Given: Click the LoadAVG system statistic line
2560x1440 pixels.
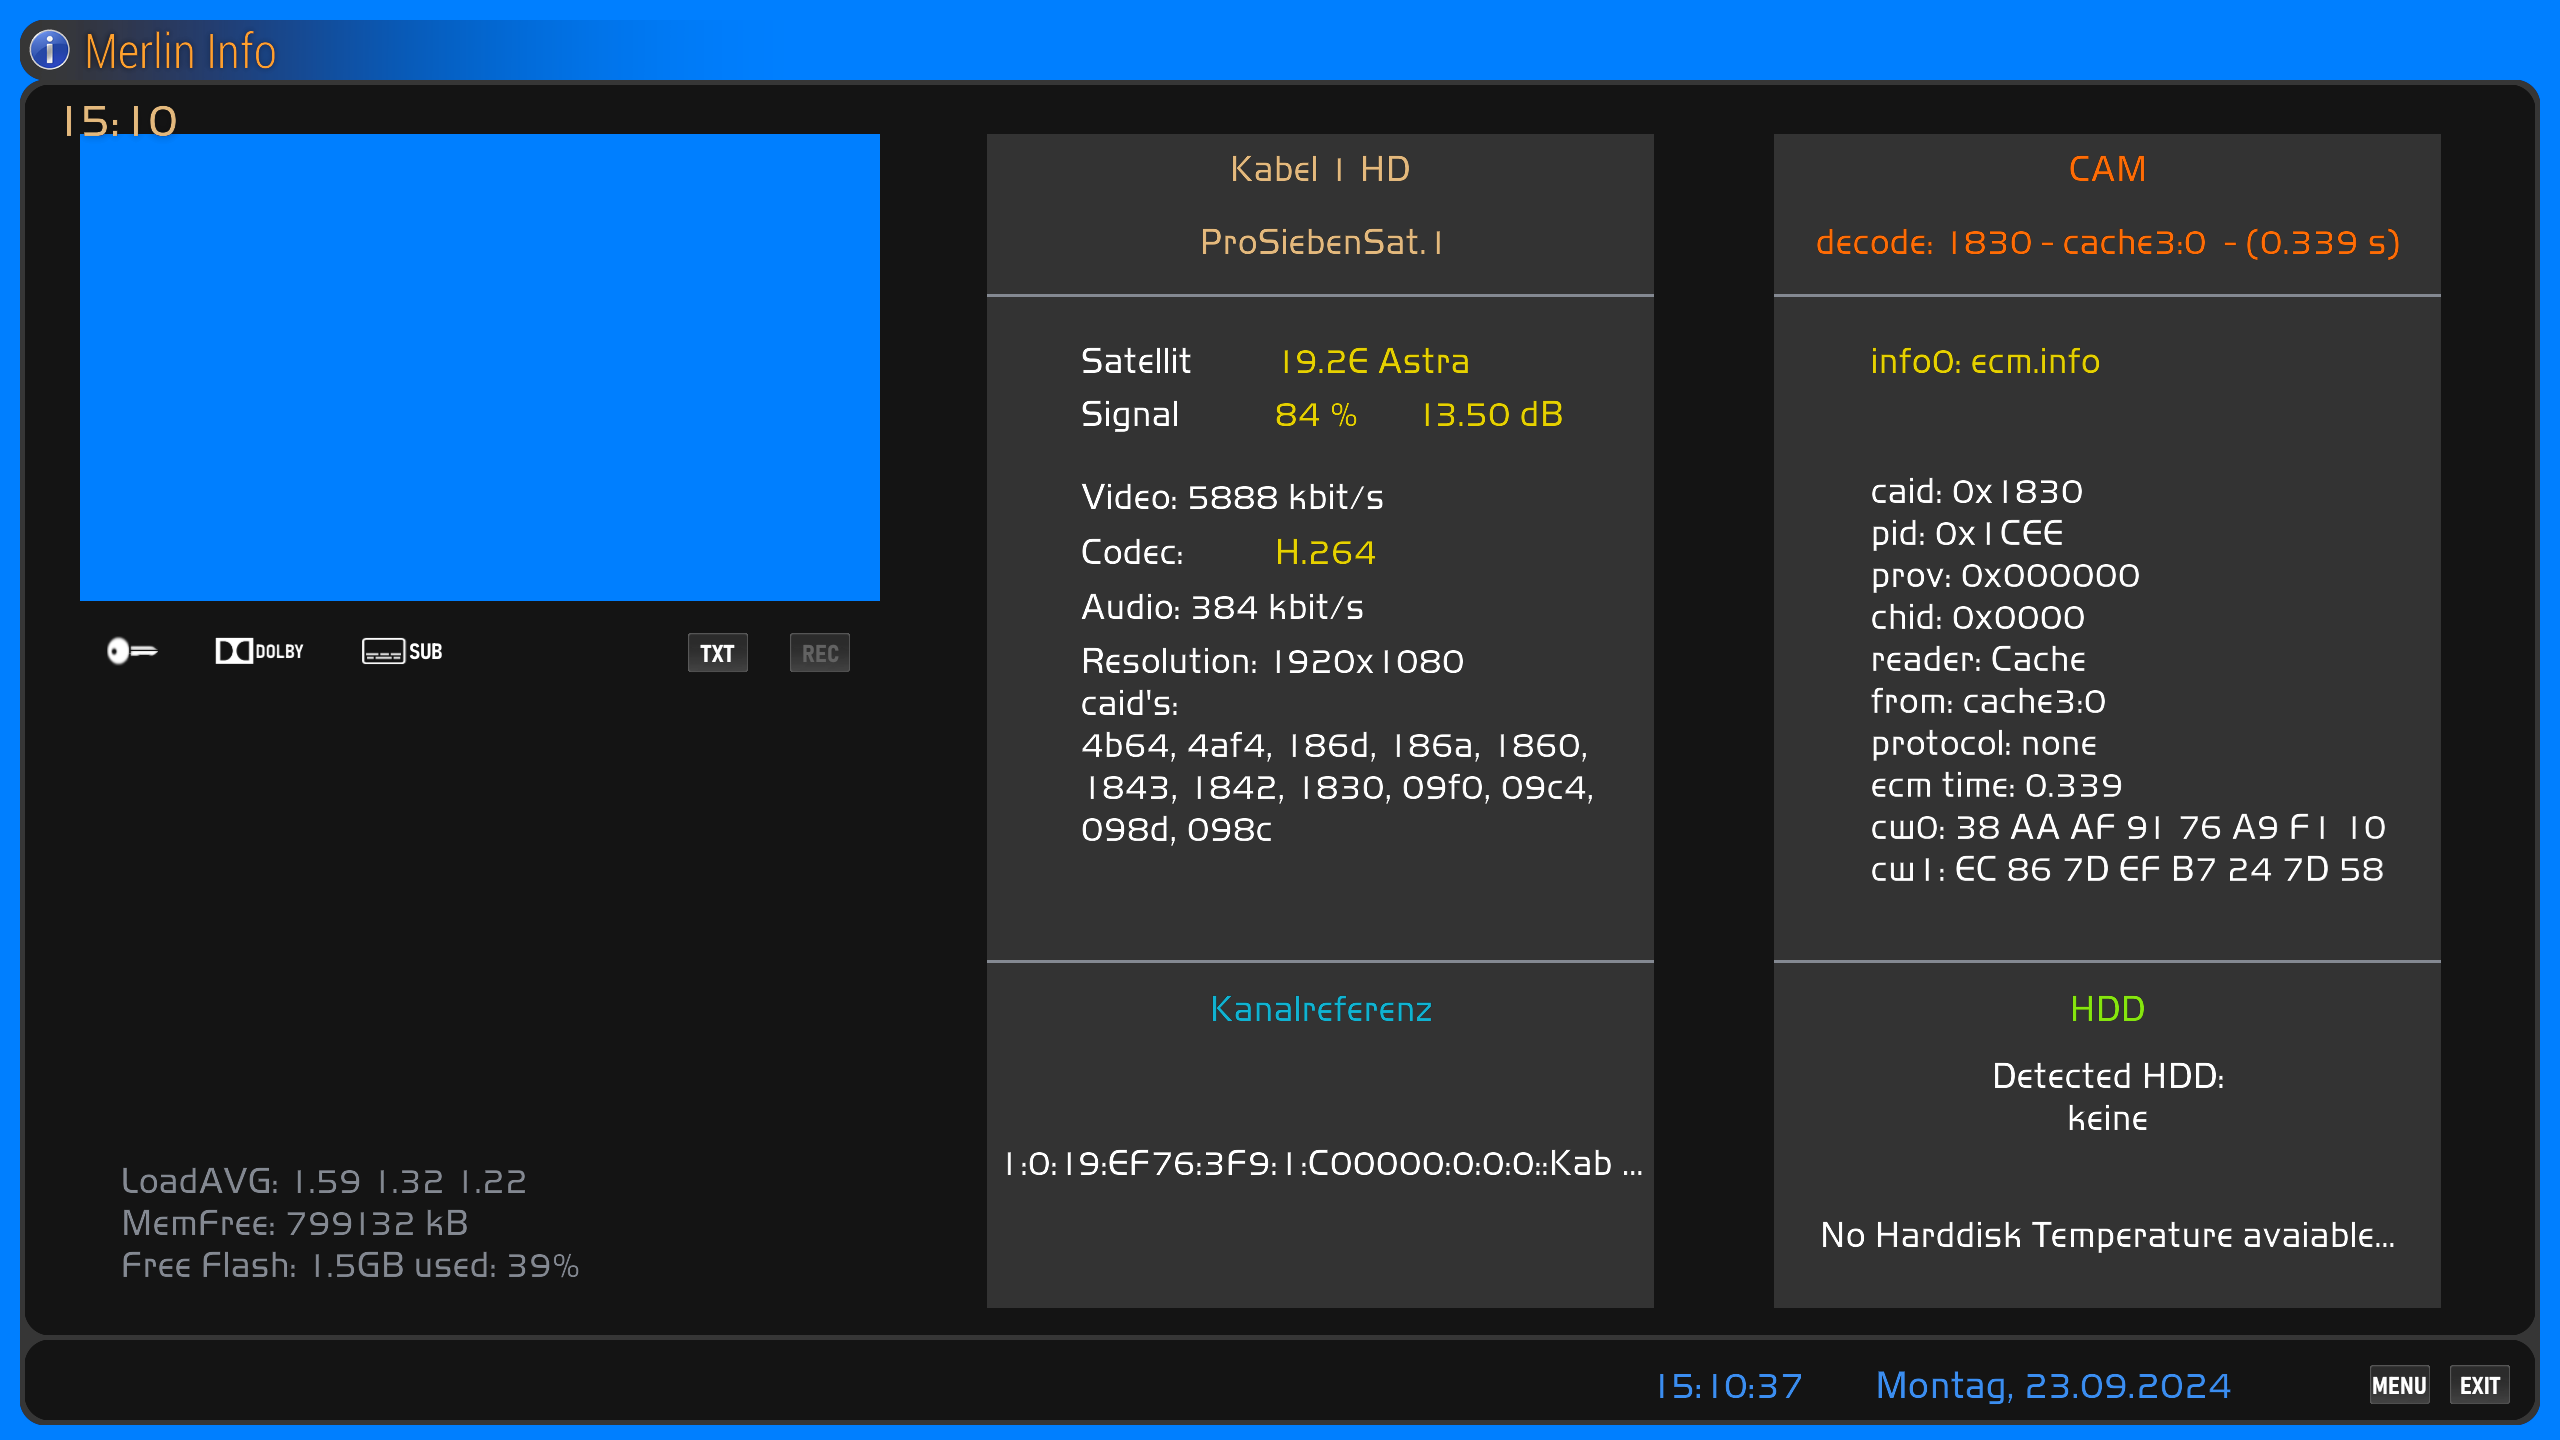Looking at the screenshot, I should click(323, 1181).
